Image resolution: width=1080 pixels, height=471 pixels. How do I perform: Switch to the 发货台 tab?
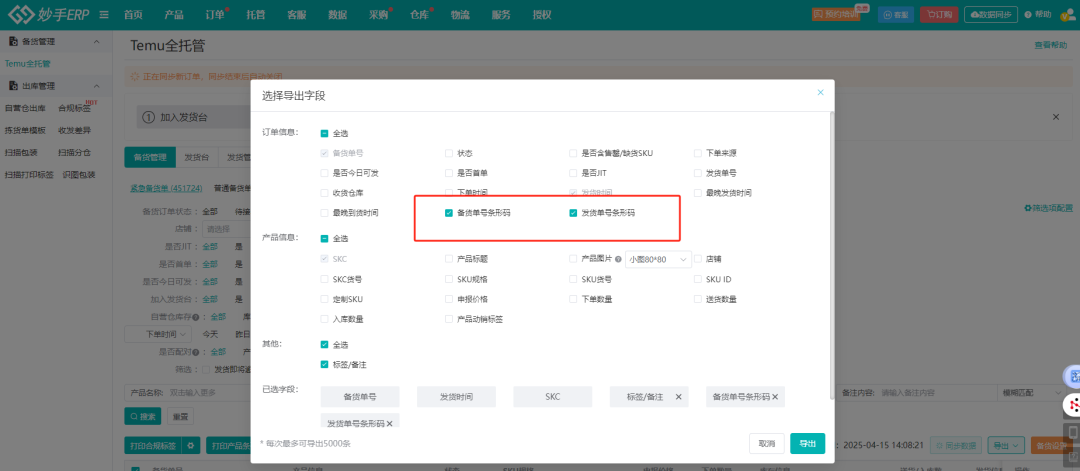(x=197, y=158)
